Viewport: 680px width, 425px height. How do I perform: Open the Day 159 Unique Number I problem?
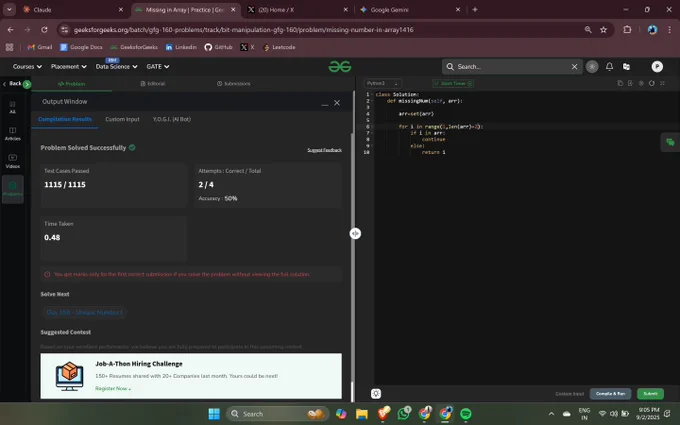85,312
